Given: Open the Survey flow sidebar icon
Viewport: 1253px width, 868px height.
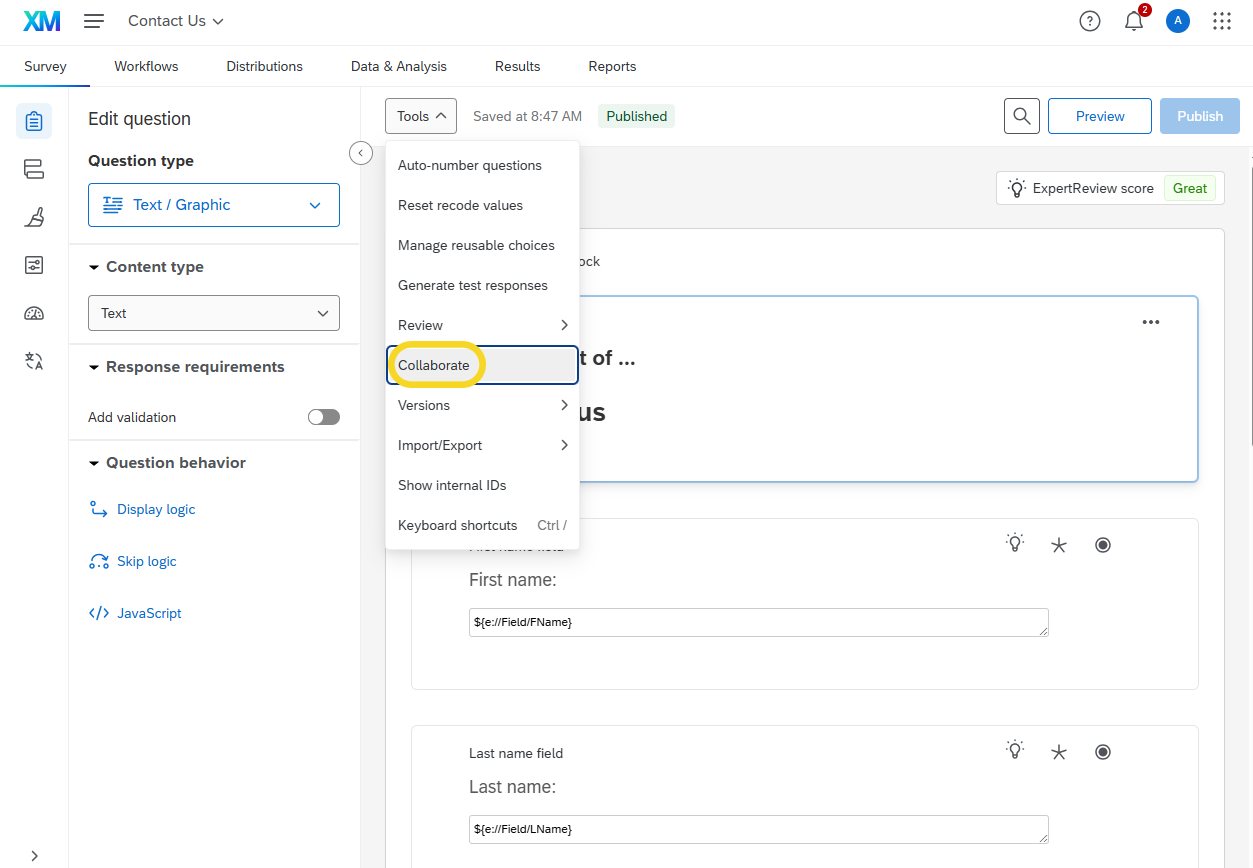Looking at the screenshot, I should coord(34,169).
